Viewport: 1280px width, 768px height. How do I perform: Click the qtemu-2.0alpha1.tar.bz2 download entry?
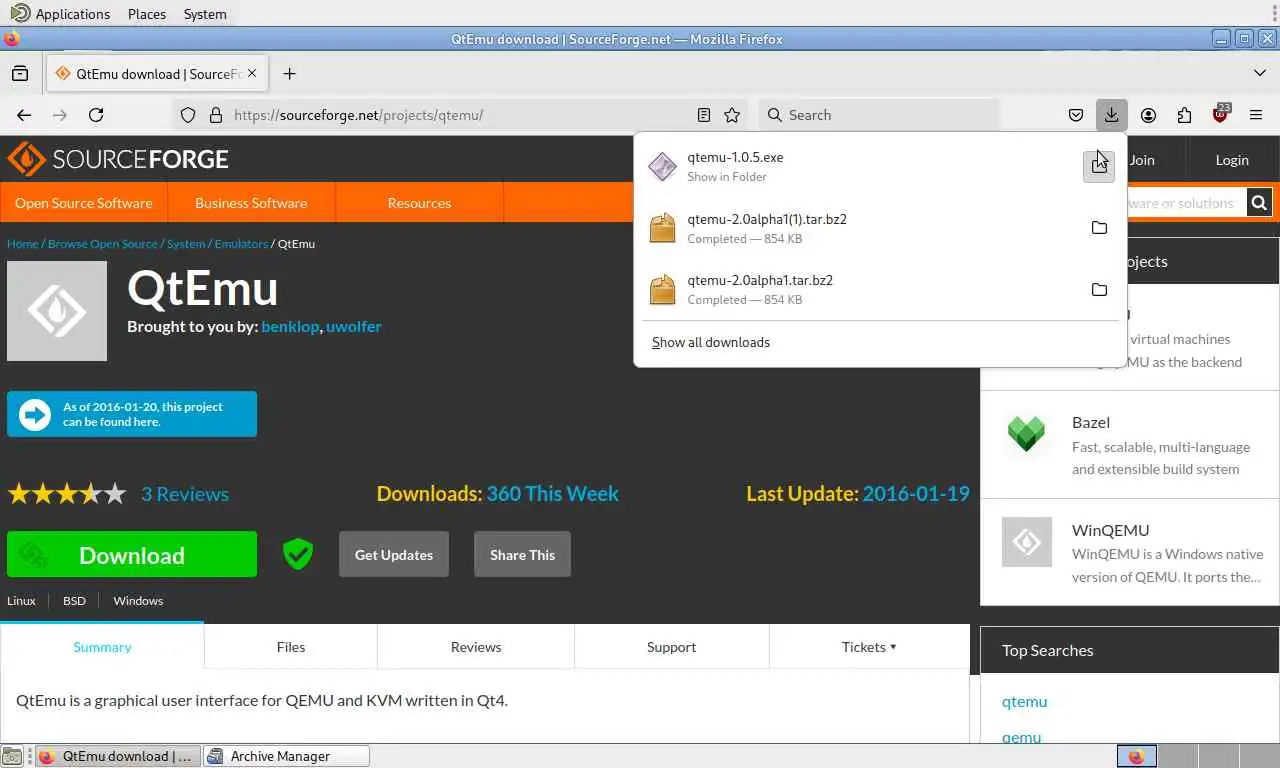click(x=860, y=289)
